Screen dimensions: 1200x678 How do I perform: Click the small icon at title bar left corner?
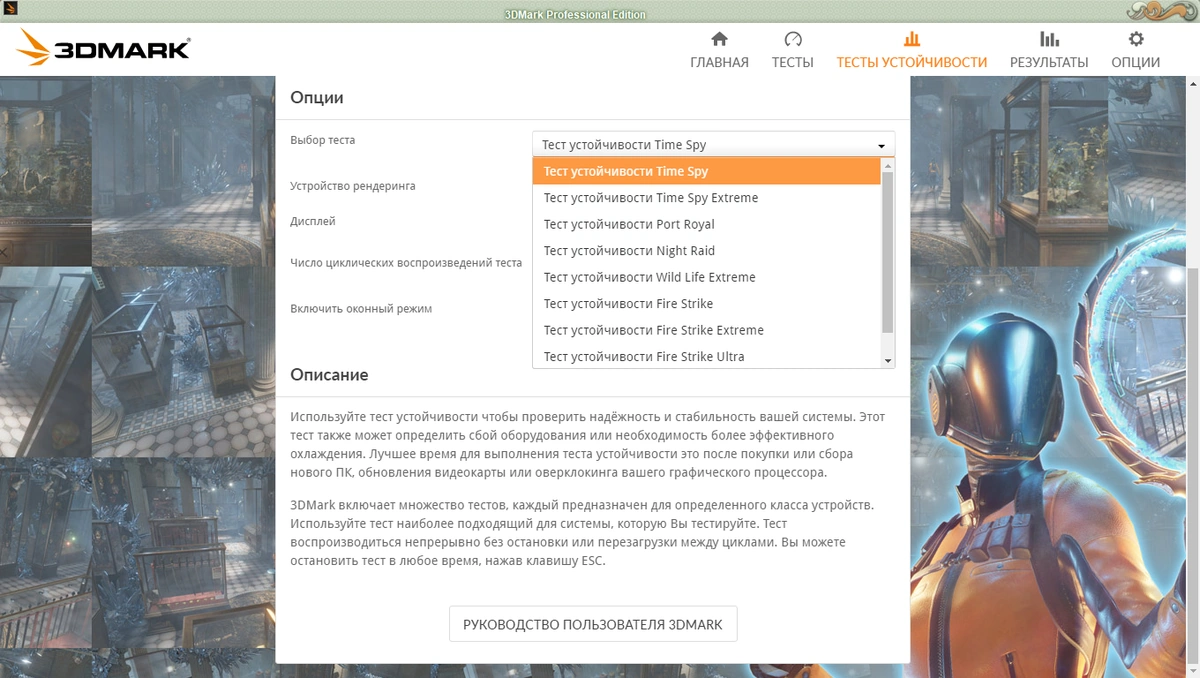tap(9, 7)
